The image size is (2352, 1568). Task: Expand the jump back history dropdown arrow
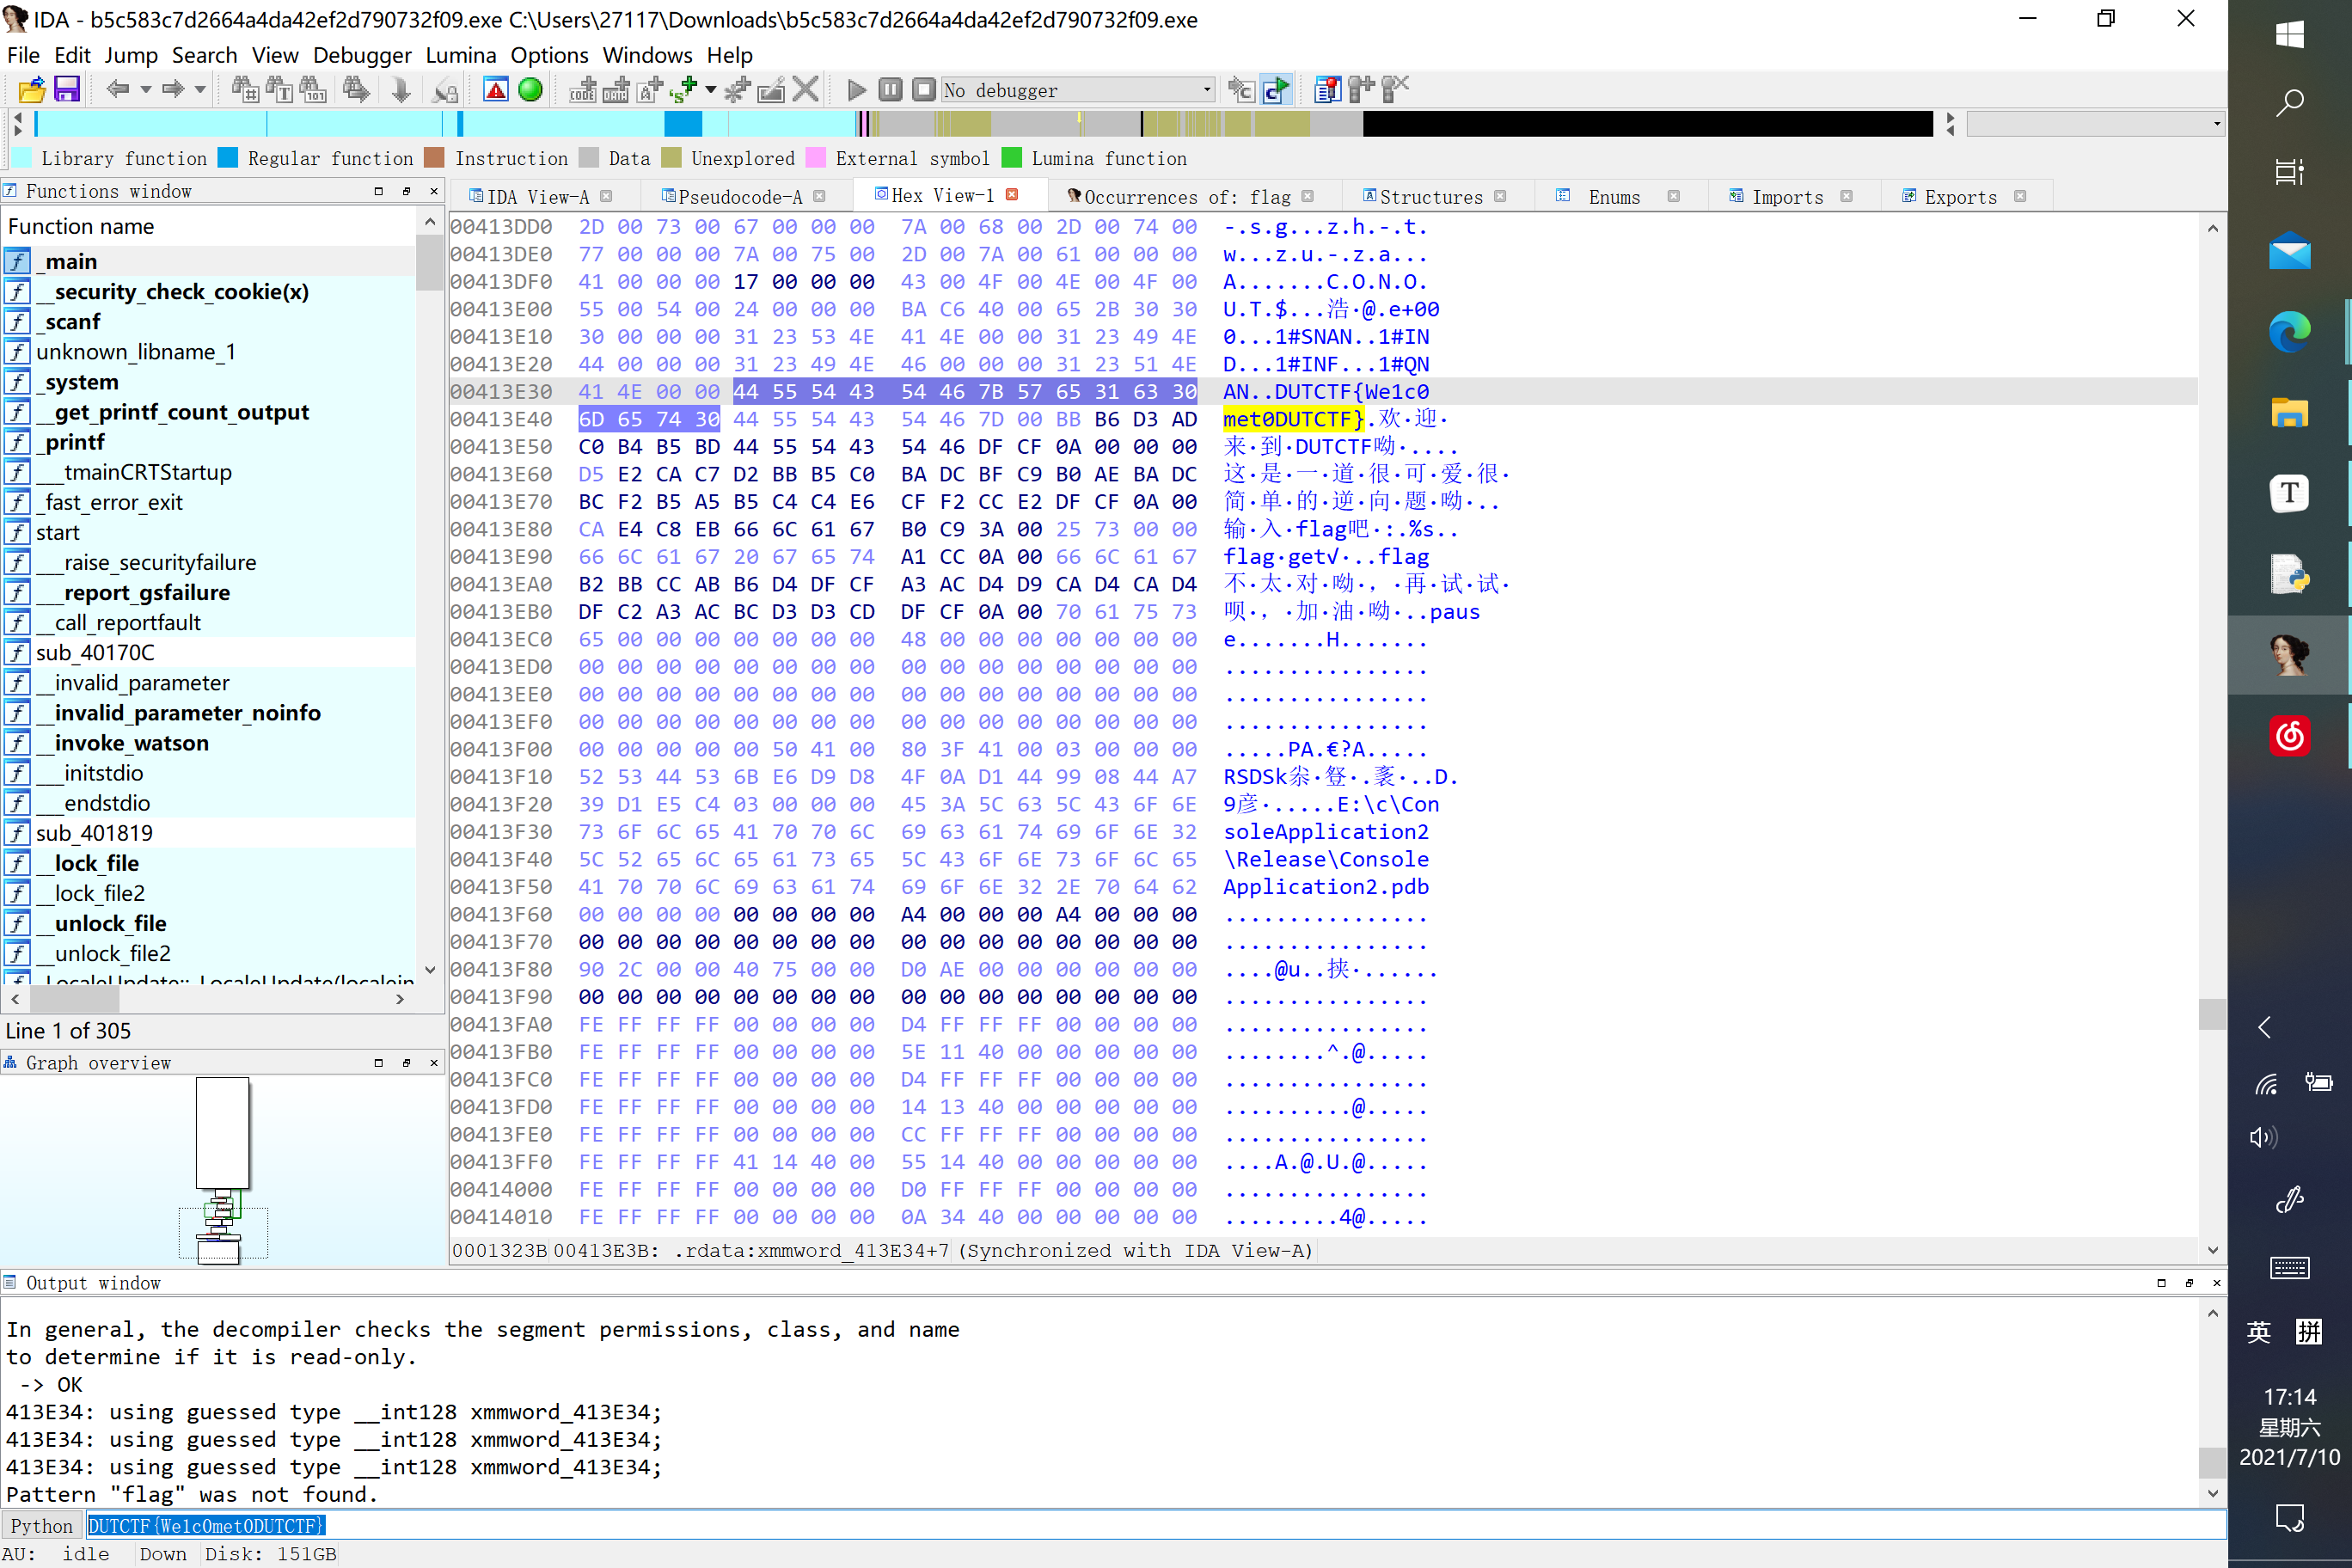pos(146,90)
